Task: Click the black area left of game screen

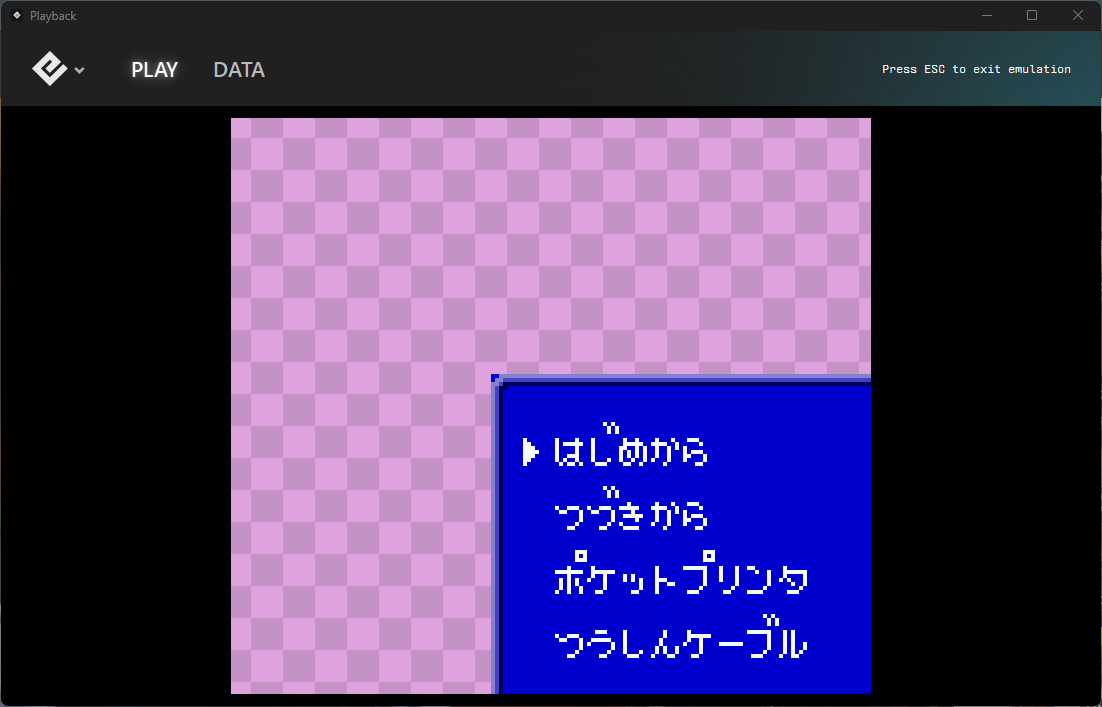Action: click(x=115, y=400)
